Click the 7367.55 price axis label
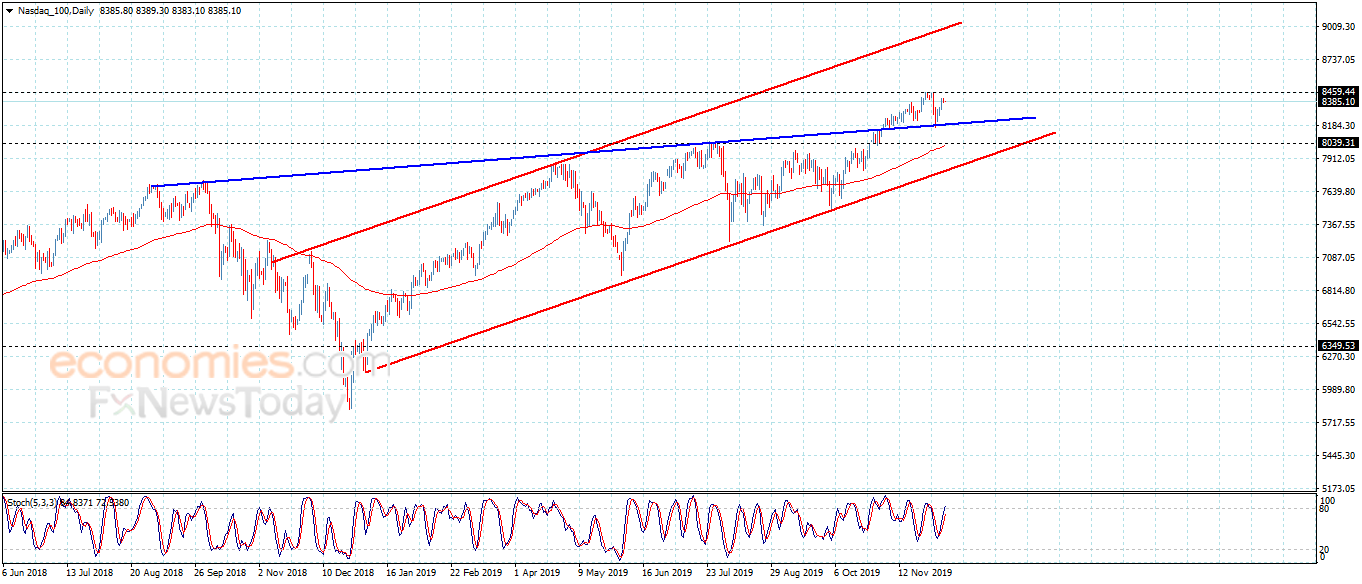This screenshot has height=584, width=1362. 1337,225
